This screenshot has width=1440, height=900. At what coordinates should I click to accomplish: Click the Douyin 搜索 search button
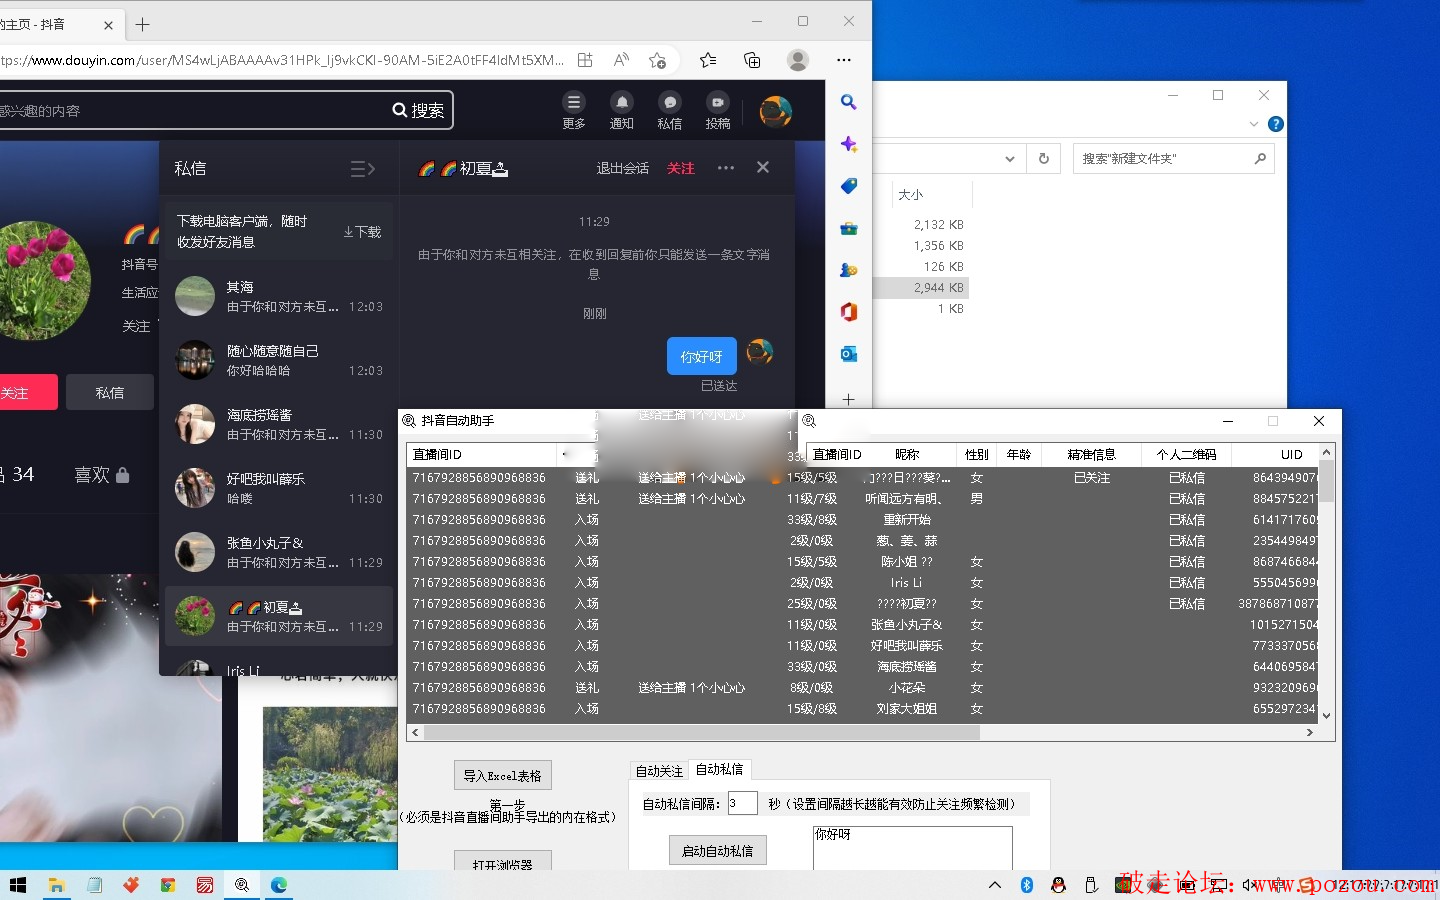pyautogui.click(x=419, y=110)
